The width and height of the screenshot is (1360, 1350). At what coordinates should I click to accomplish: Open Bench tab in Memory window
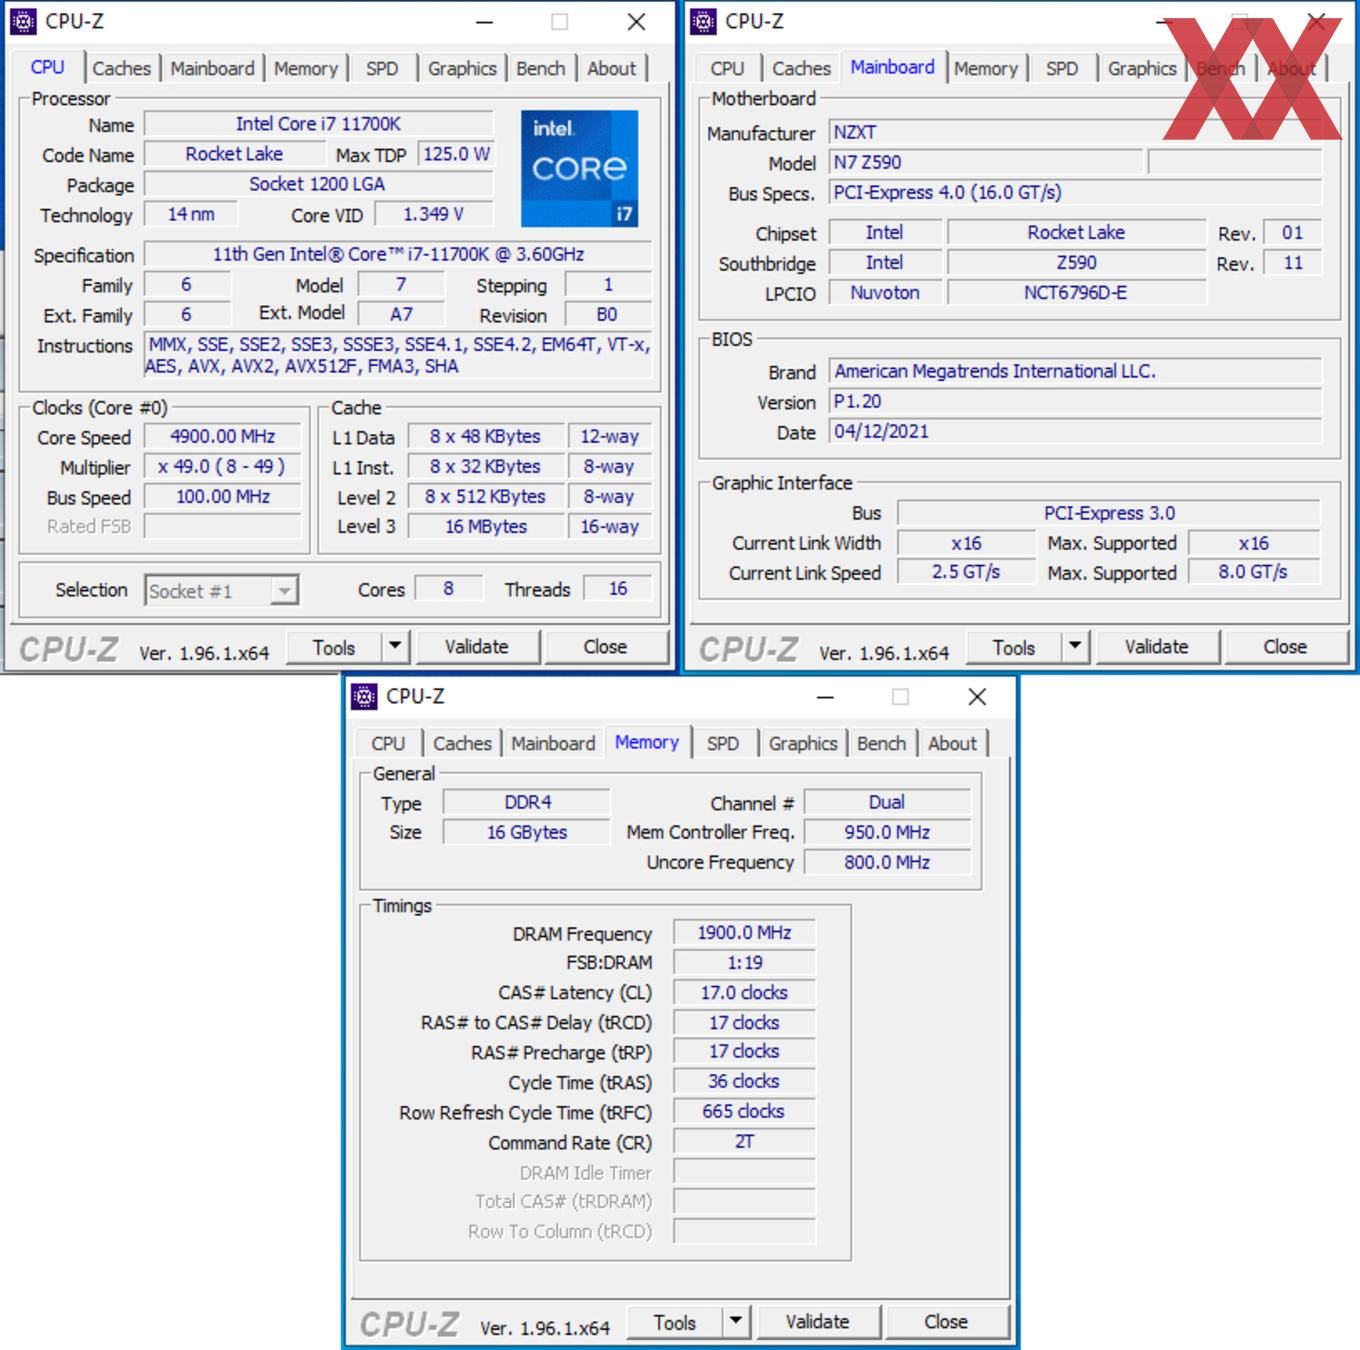coord(882,744)
